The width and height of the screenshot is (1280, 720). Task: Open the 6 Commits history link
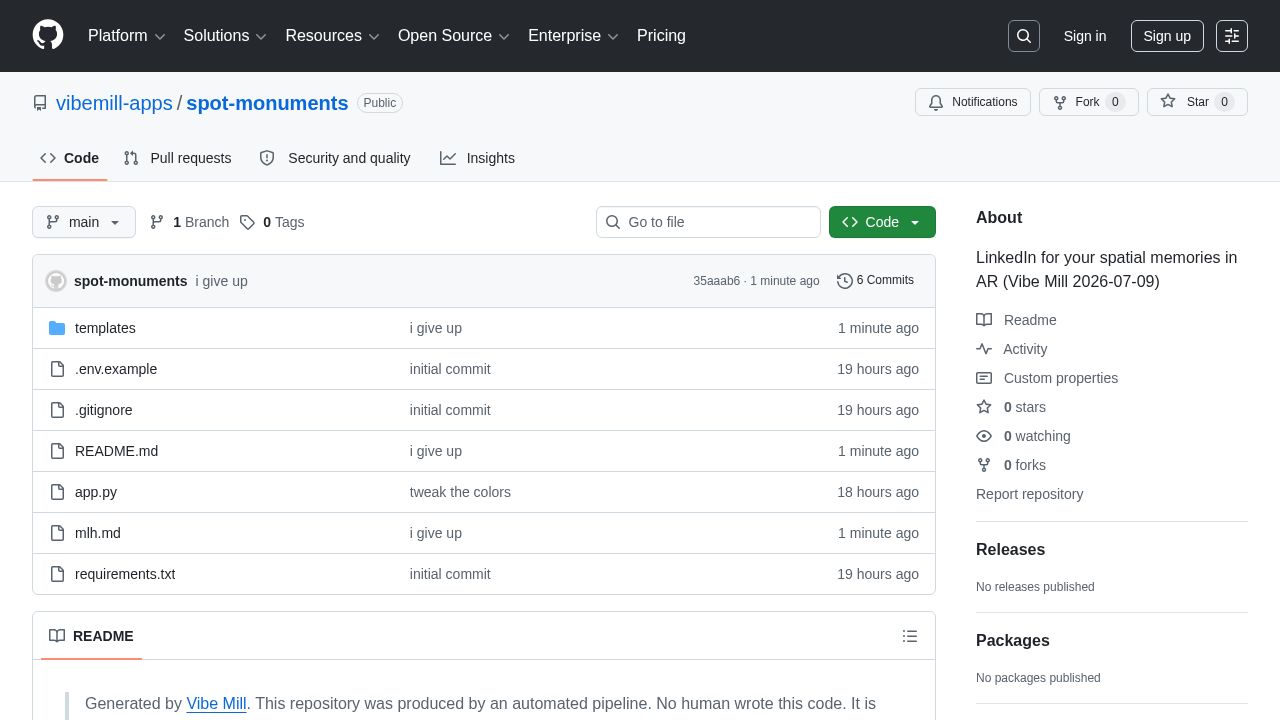[875, 281]
